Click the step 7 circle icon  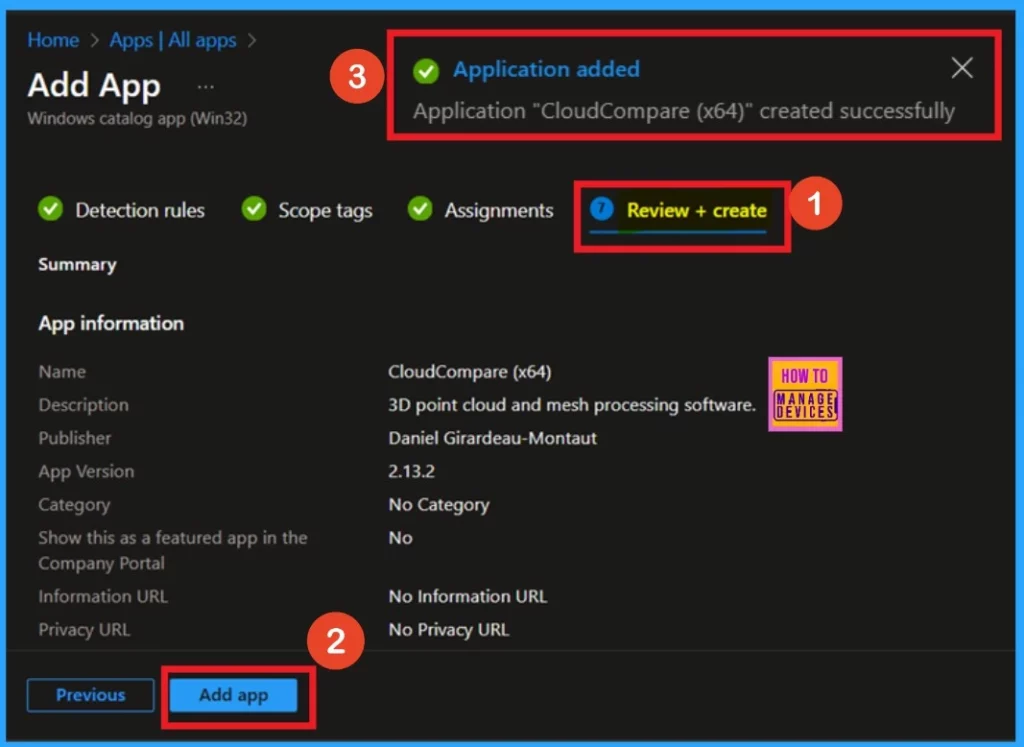[601, 209]
